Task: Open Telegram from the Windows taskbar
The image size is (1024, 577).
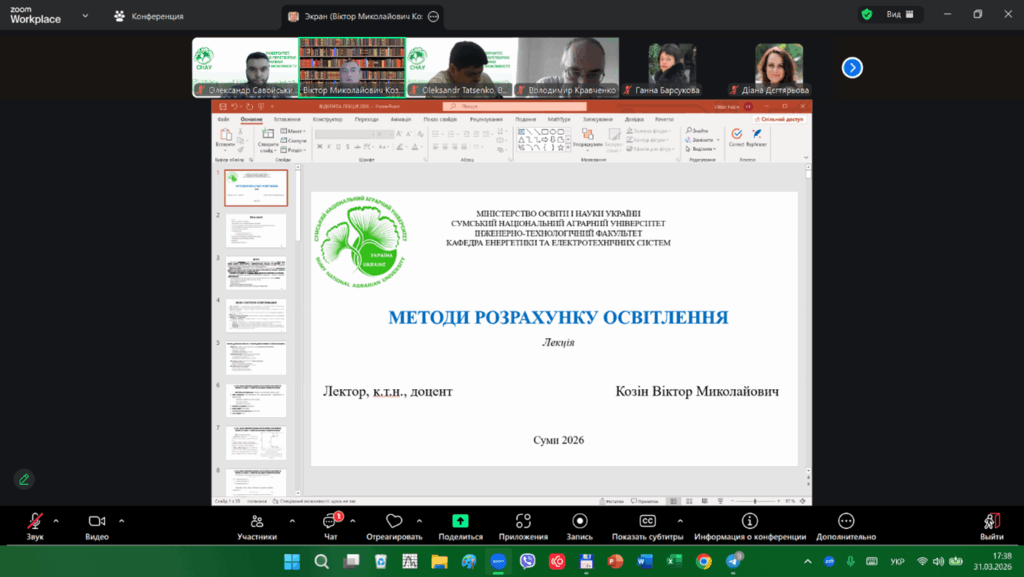Action: (x=733, y=562)
